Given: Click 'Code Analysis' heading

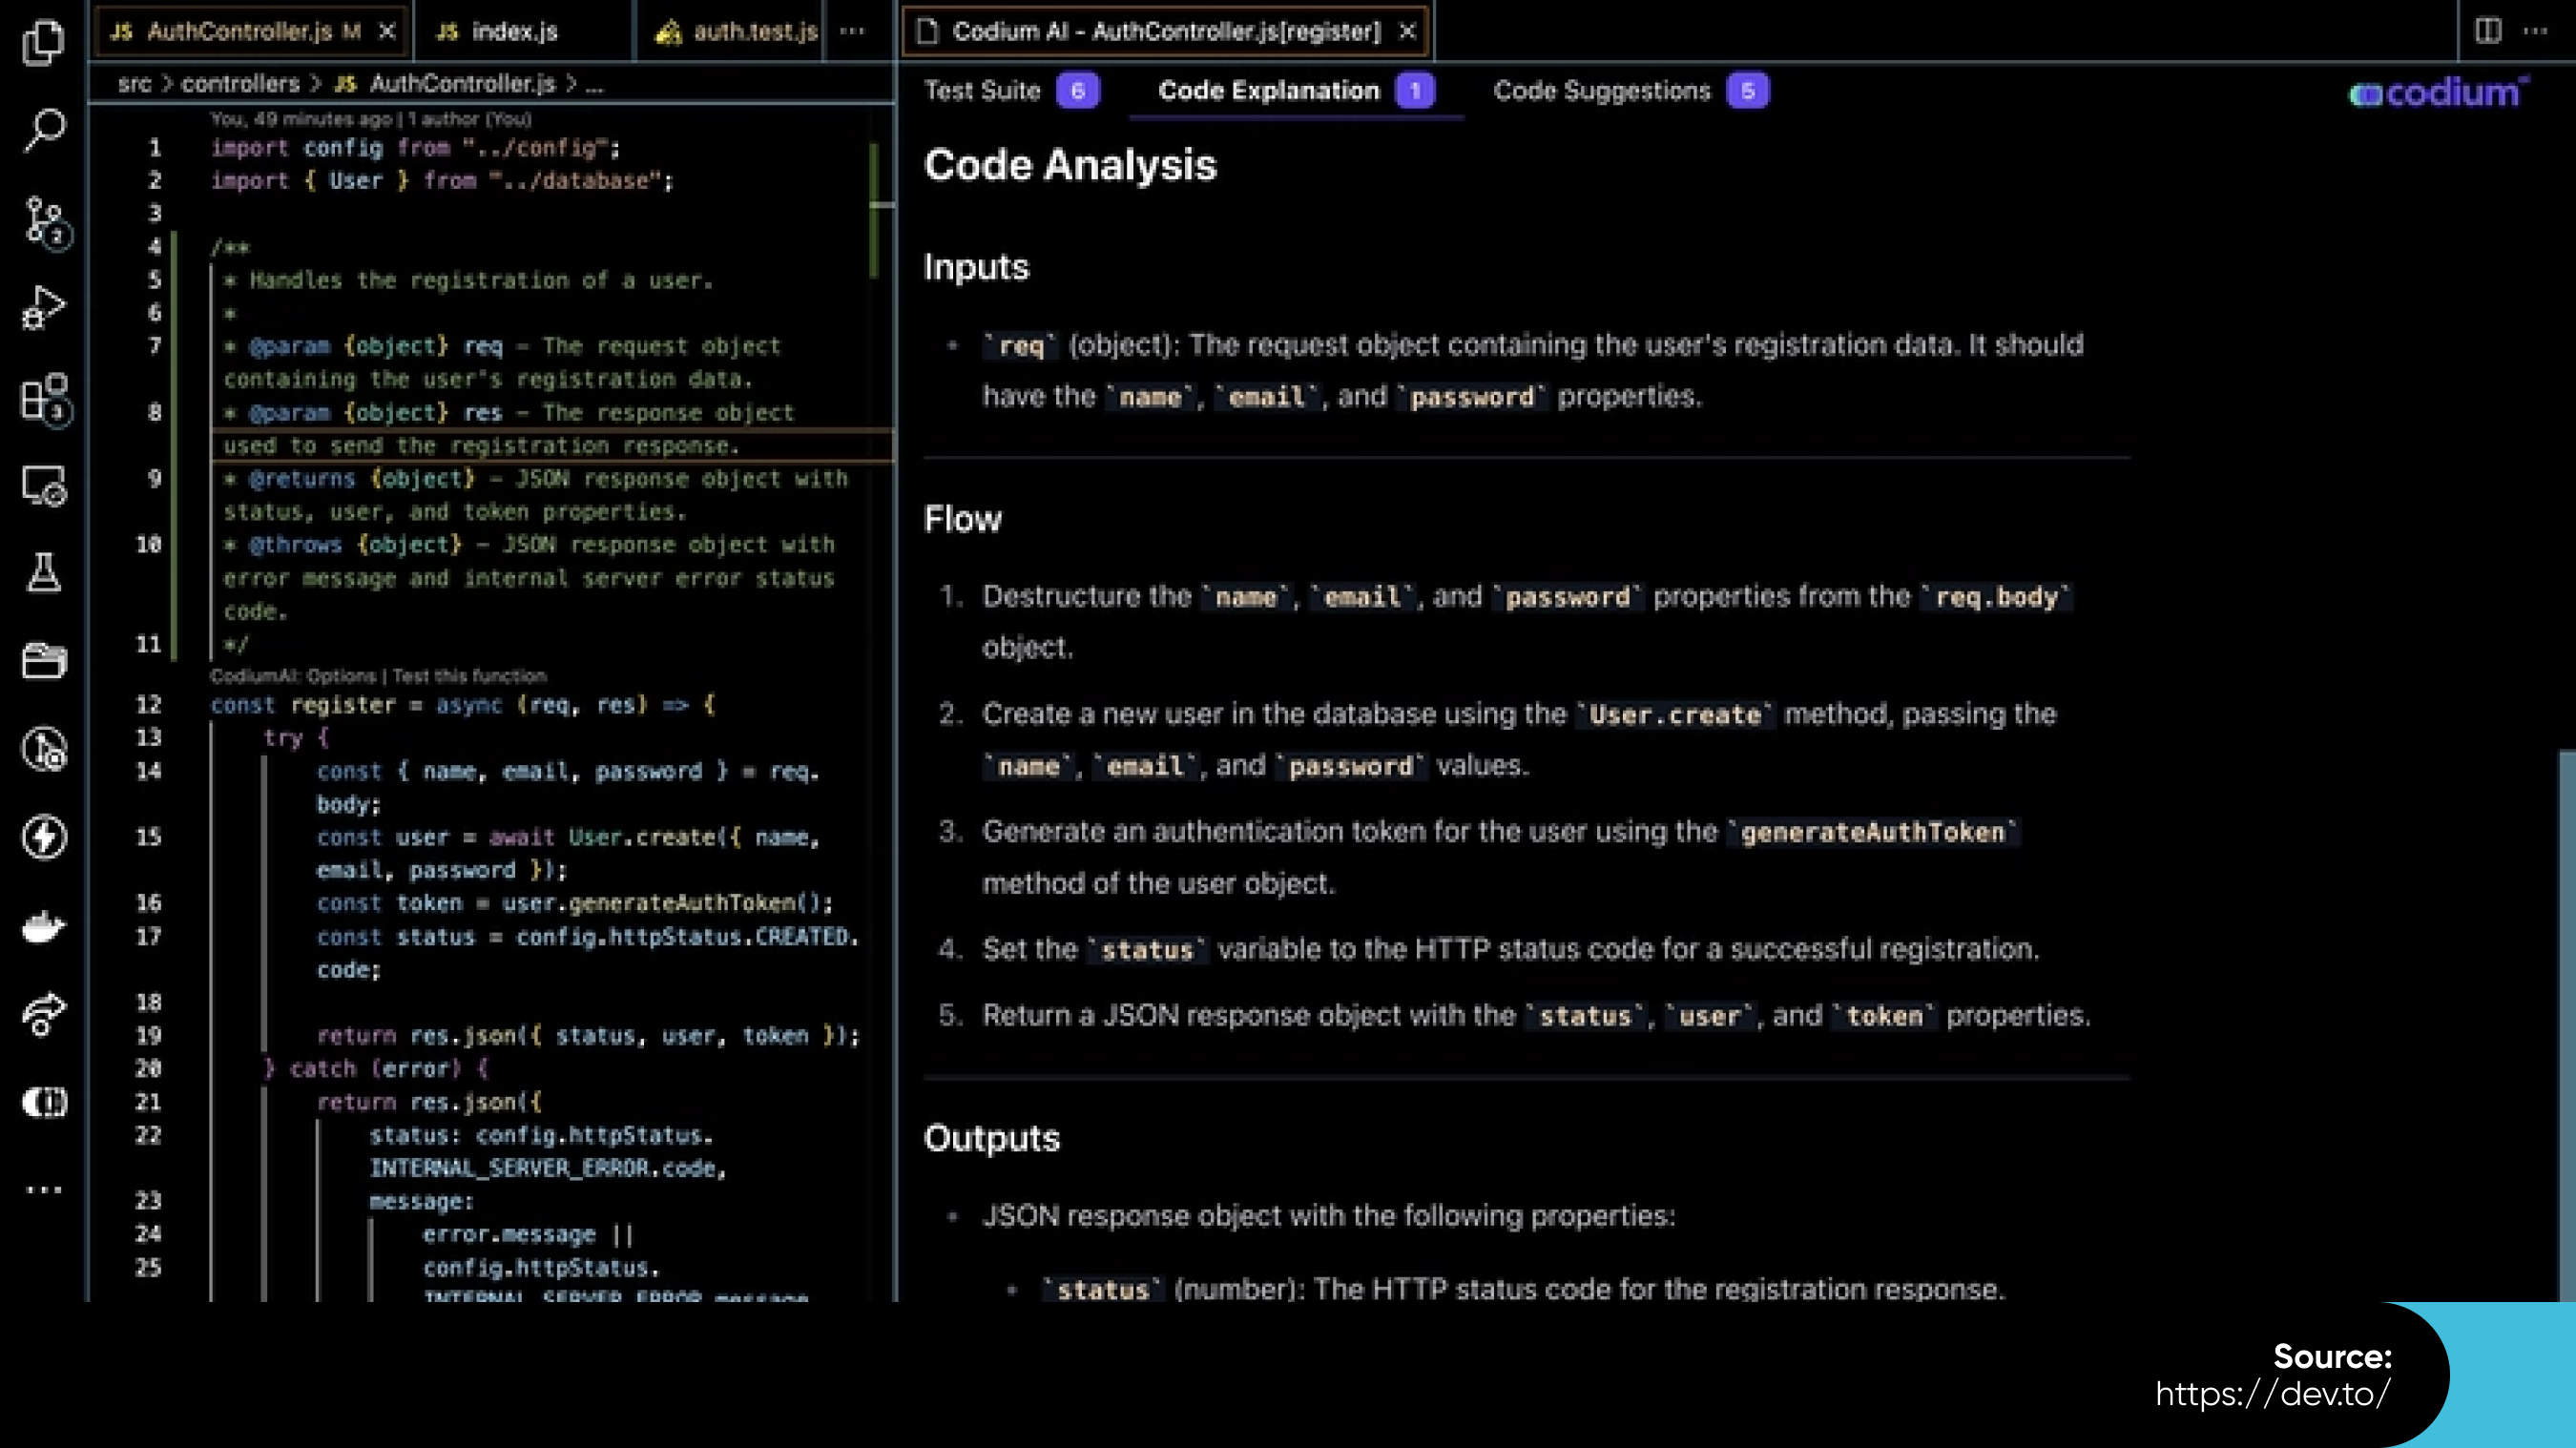Looking at the screenshot, I should point(1070,165).
